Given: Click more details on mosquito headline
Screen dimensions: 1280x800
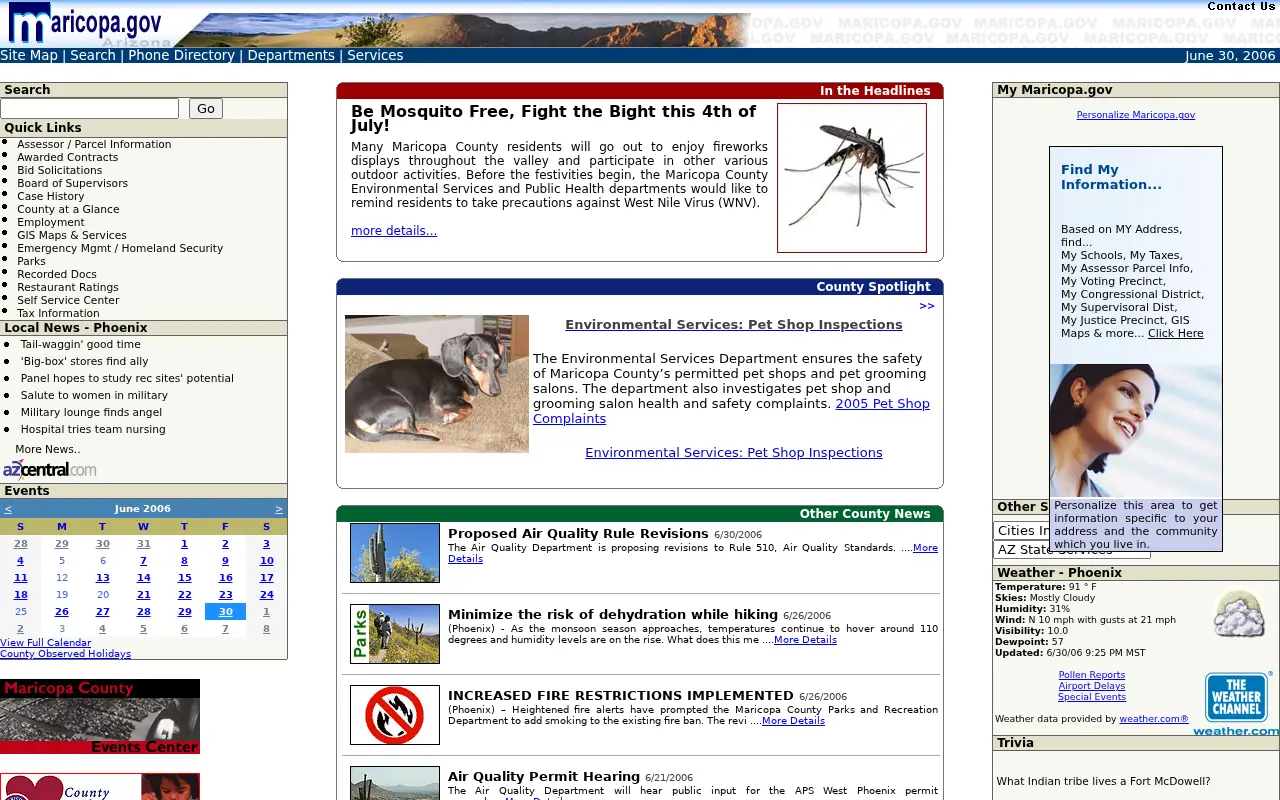Looking at the screenshot, I should coord(394,231).
